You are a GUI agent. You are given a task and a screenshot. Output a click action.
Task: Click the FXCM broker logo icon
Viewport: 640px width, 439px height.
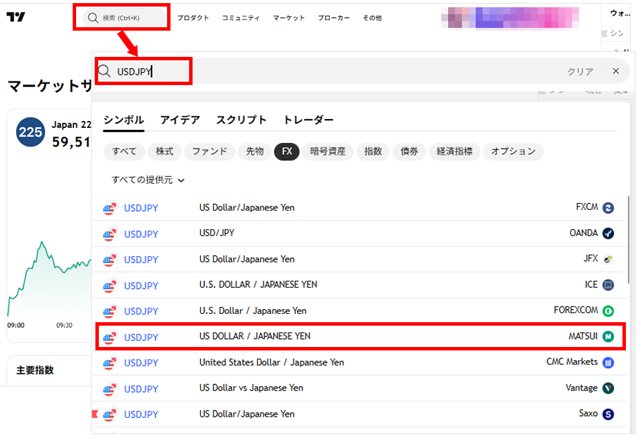click(608, 208)
